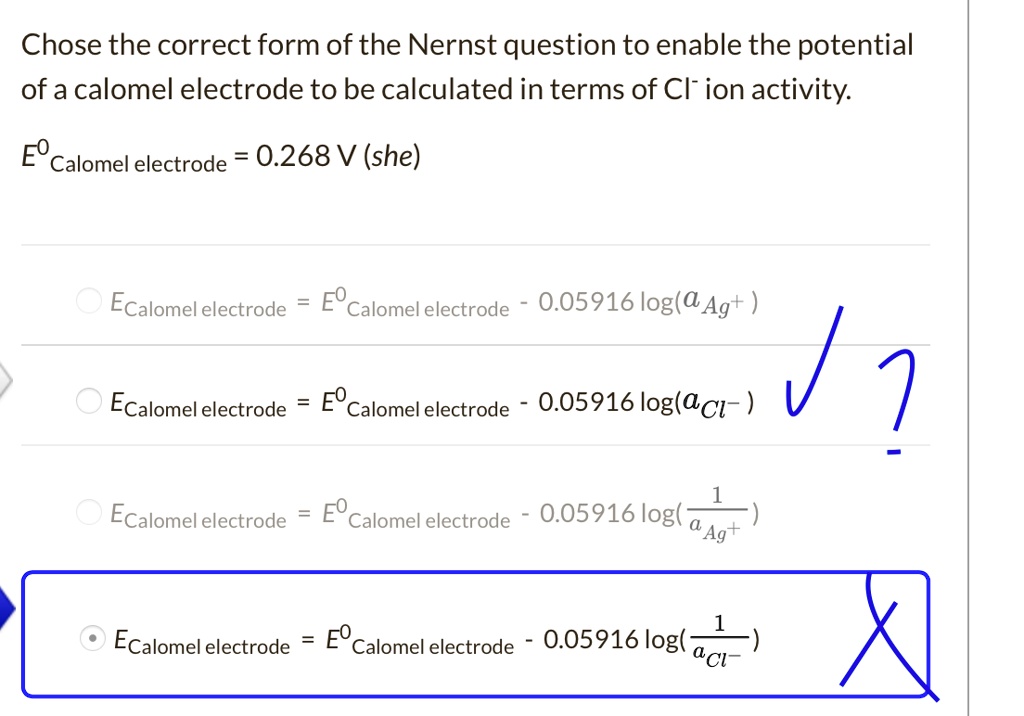Click the fraction 1/a_Ag+ in the third option
Screen dimensions: 1024x716
pos(716,512)
